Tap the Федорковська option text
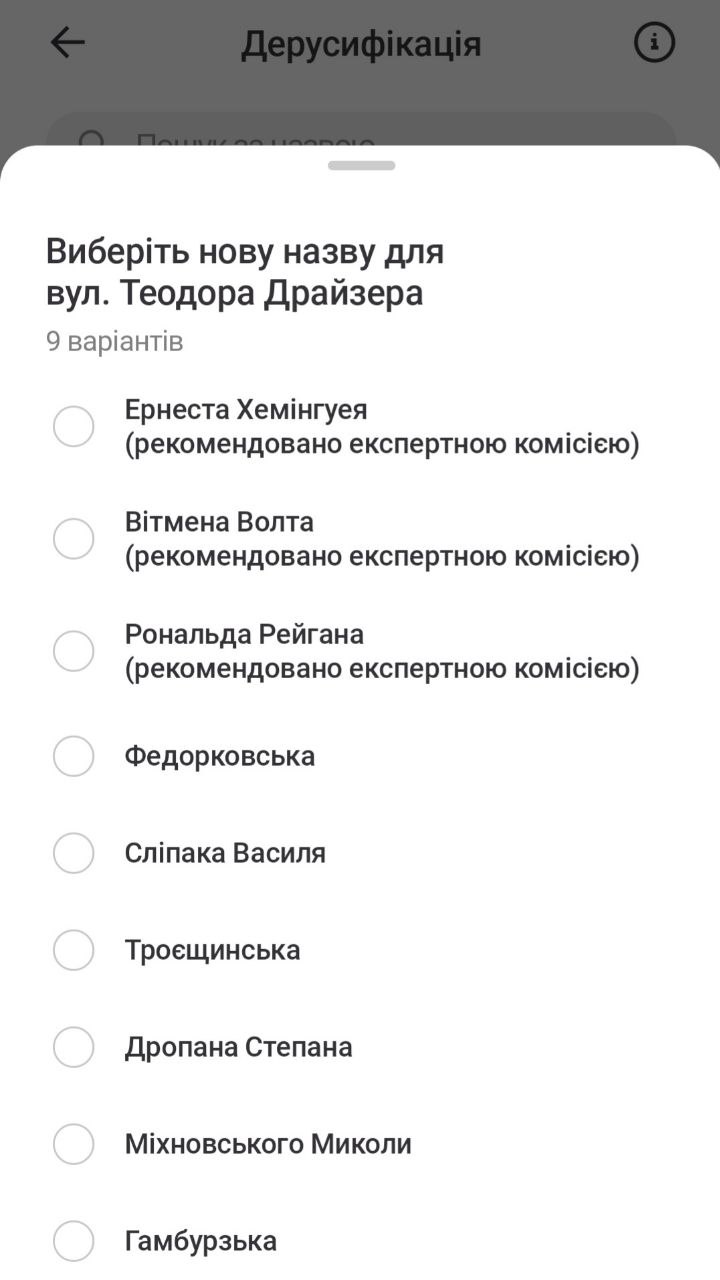 click(219, 756)
